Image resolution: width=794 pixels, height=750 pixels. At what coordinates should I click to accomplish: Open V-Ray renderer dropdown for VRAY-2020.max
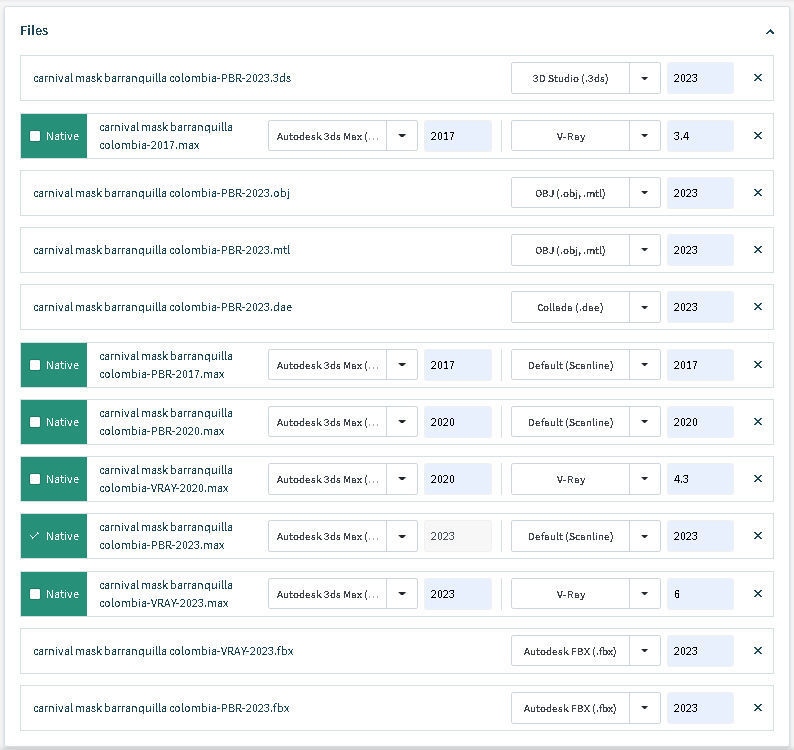coord(645,479)
